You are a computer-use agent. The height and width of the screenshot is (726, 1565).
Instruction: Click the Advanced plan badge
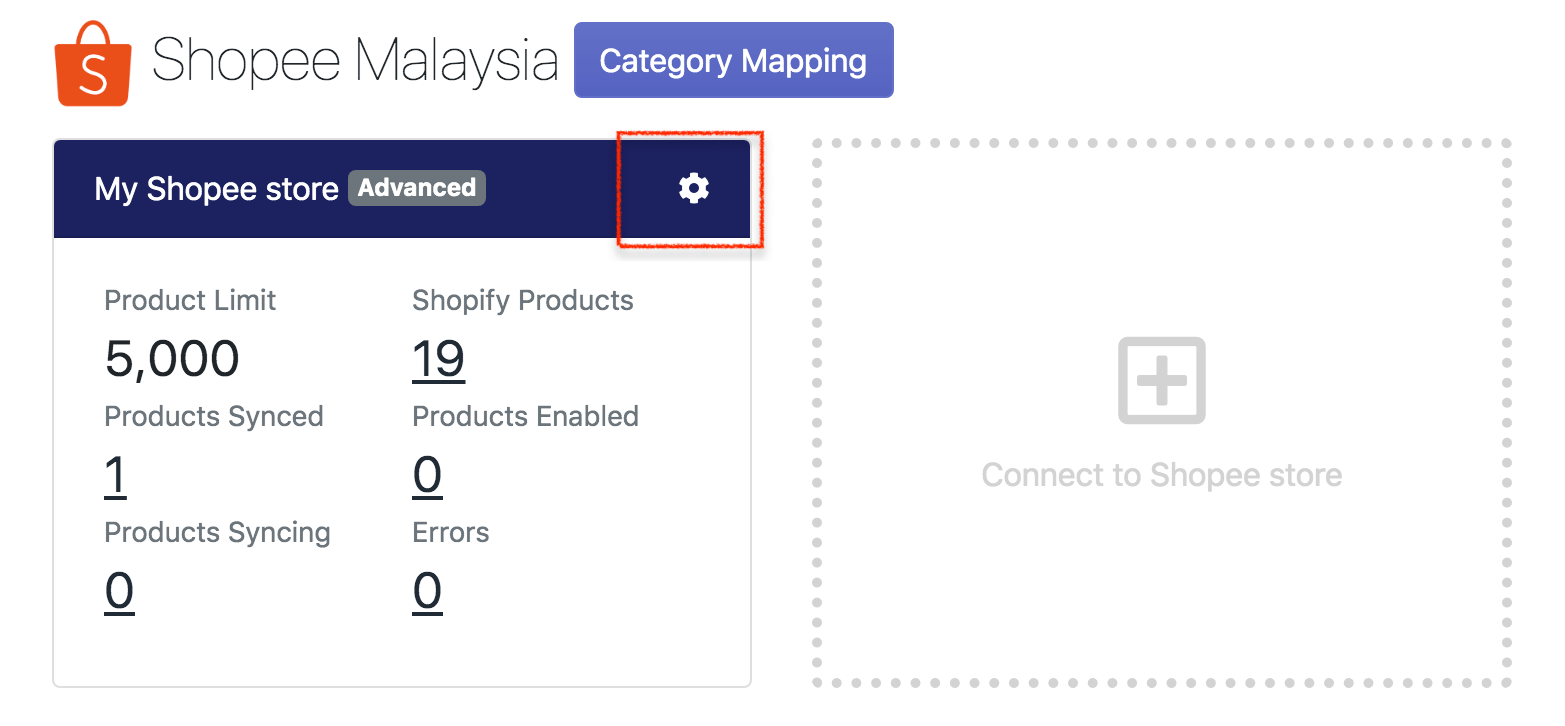click(416, 188)
